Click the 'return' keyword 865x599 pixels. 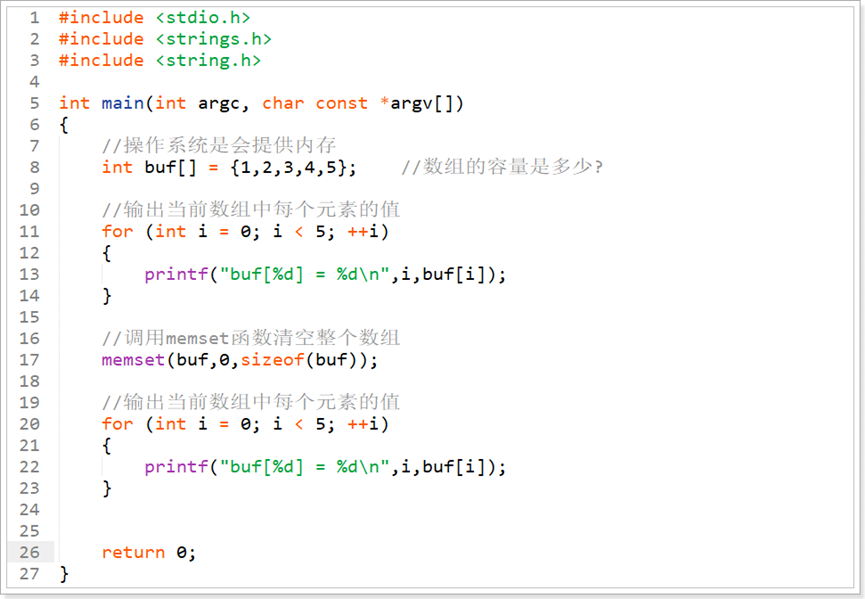point(134,553)
